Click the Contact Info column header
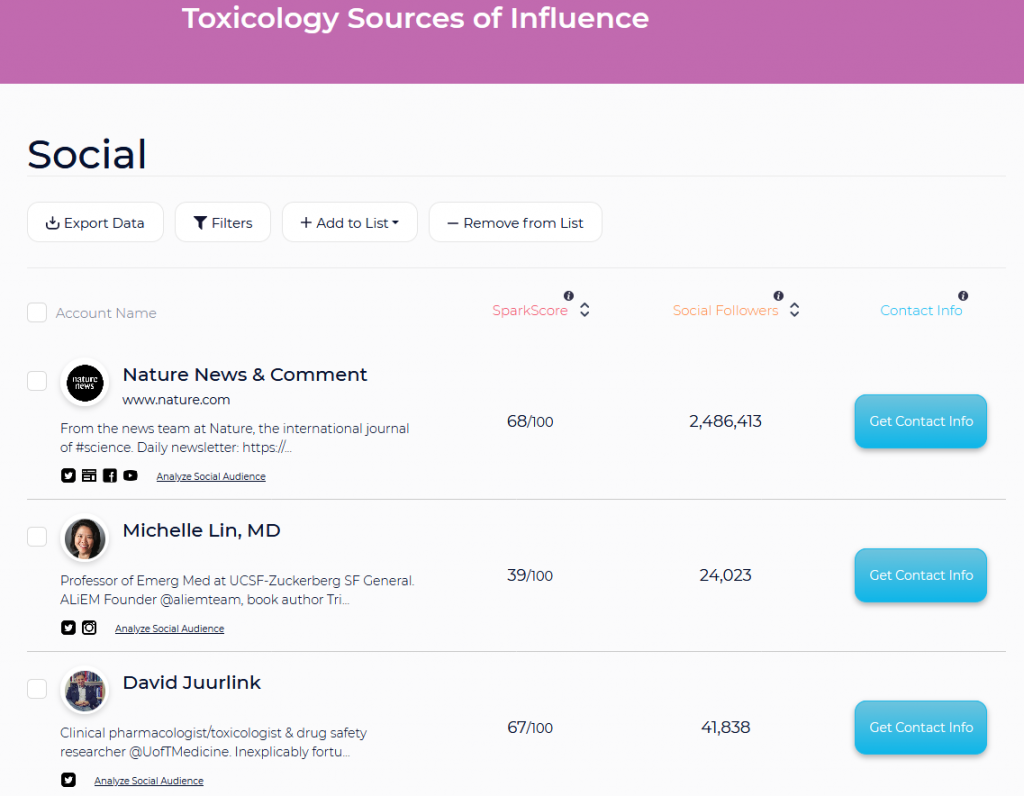The image size is (1024, 796). [921, 310]
